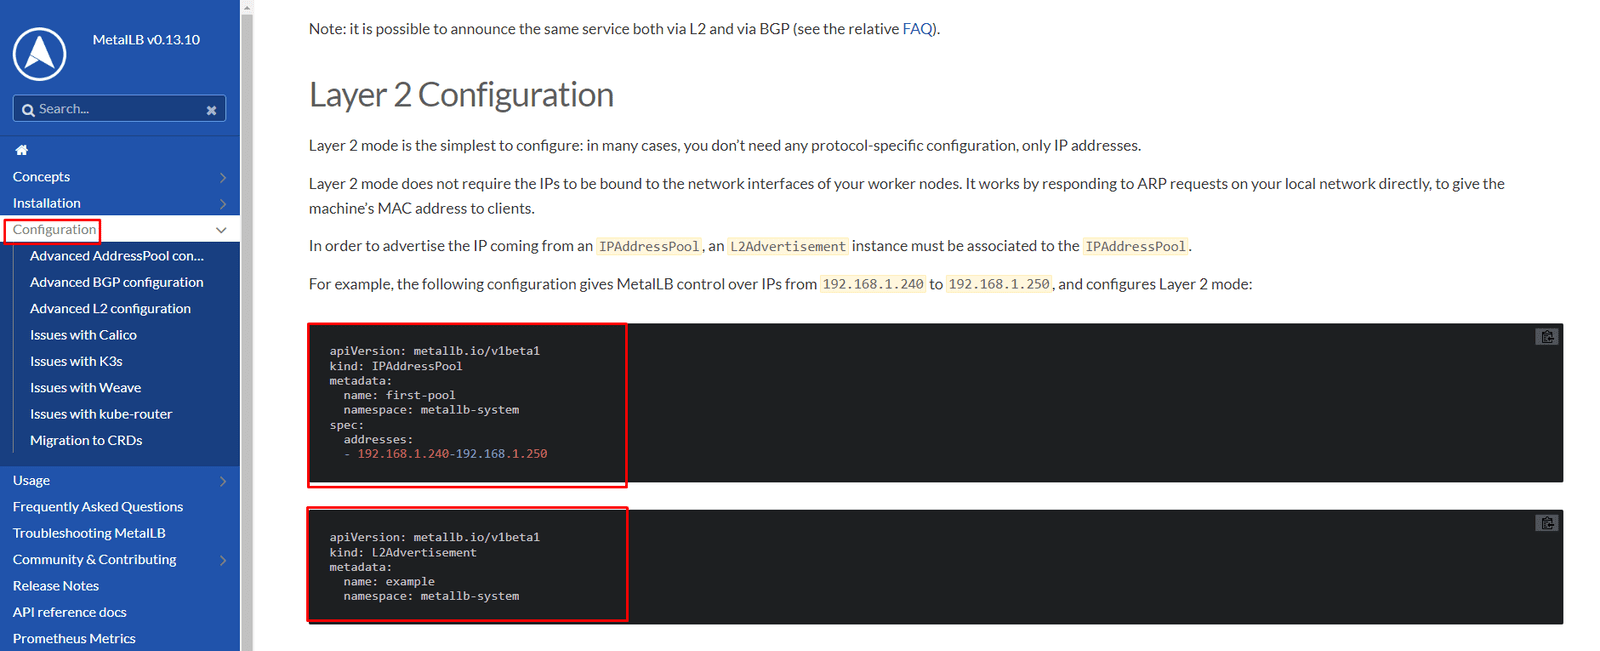Screen dimensions: 1600x651
Task: Expand the Community & Contributing chevron
Action: coord(222,560)
